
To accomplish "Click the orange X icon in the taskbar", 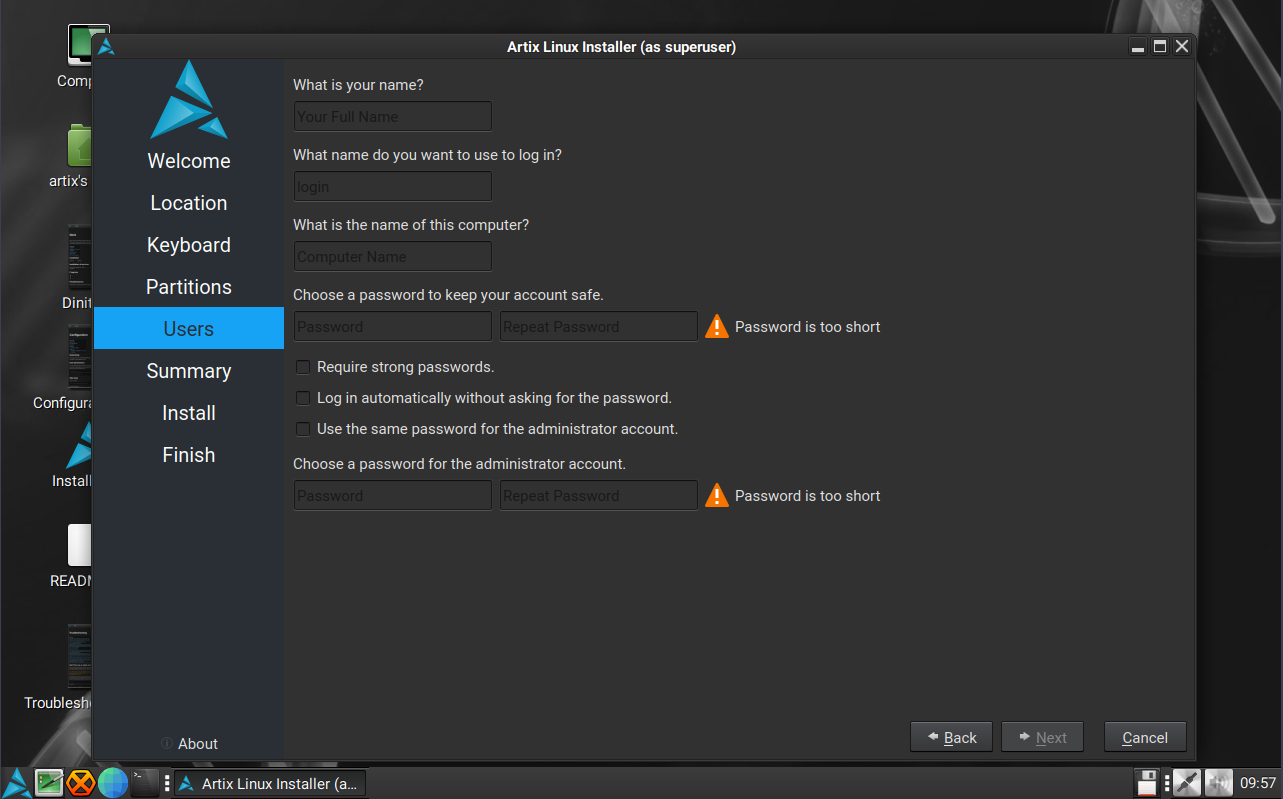I will (81, 782).
